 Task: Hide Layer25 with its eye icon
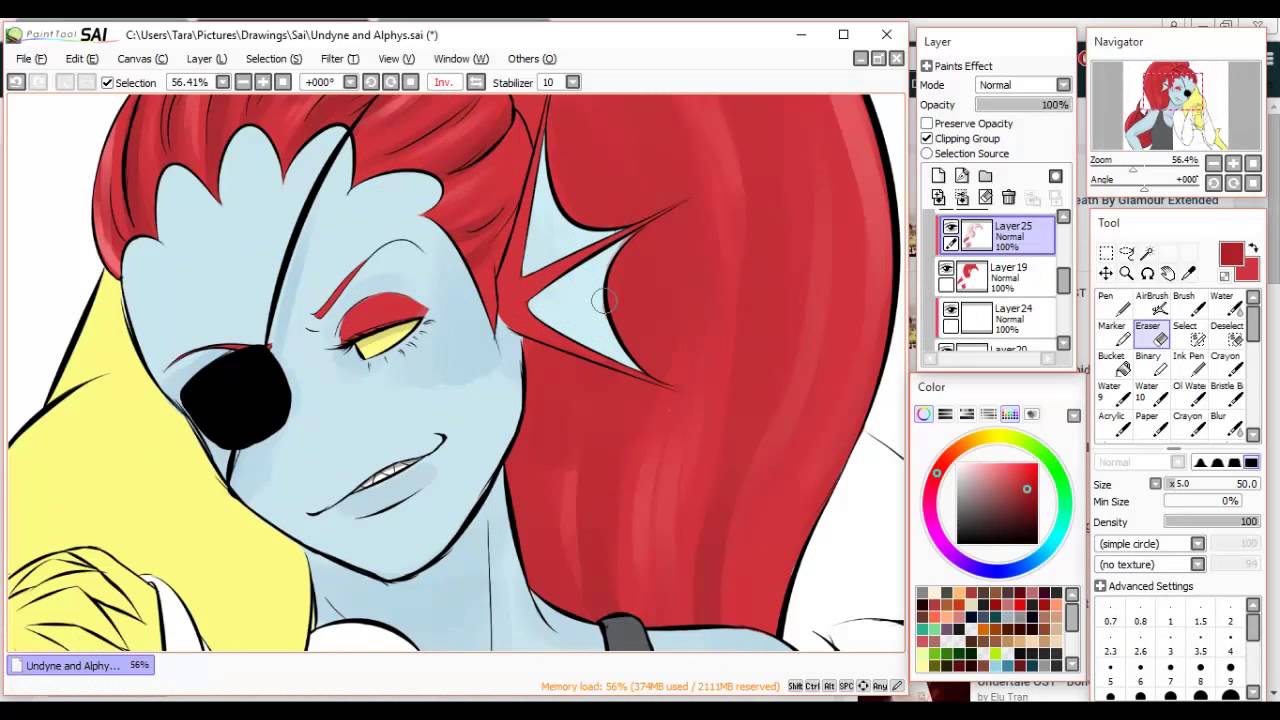coord(951,227)
